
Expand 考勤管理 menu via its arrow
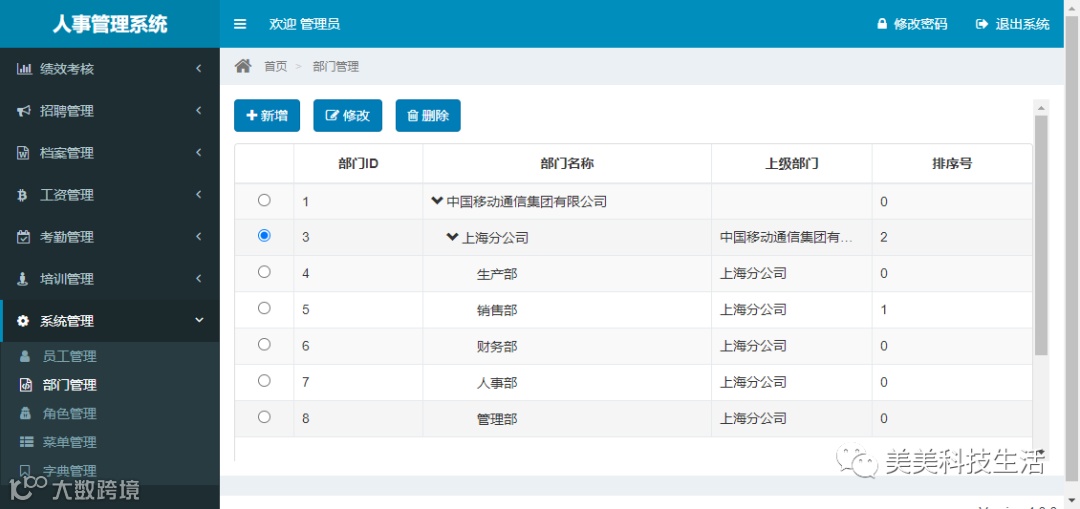click(x=198, y=237)
